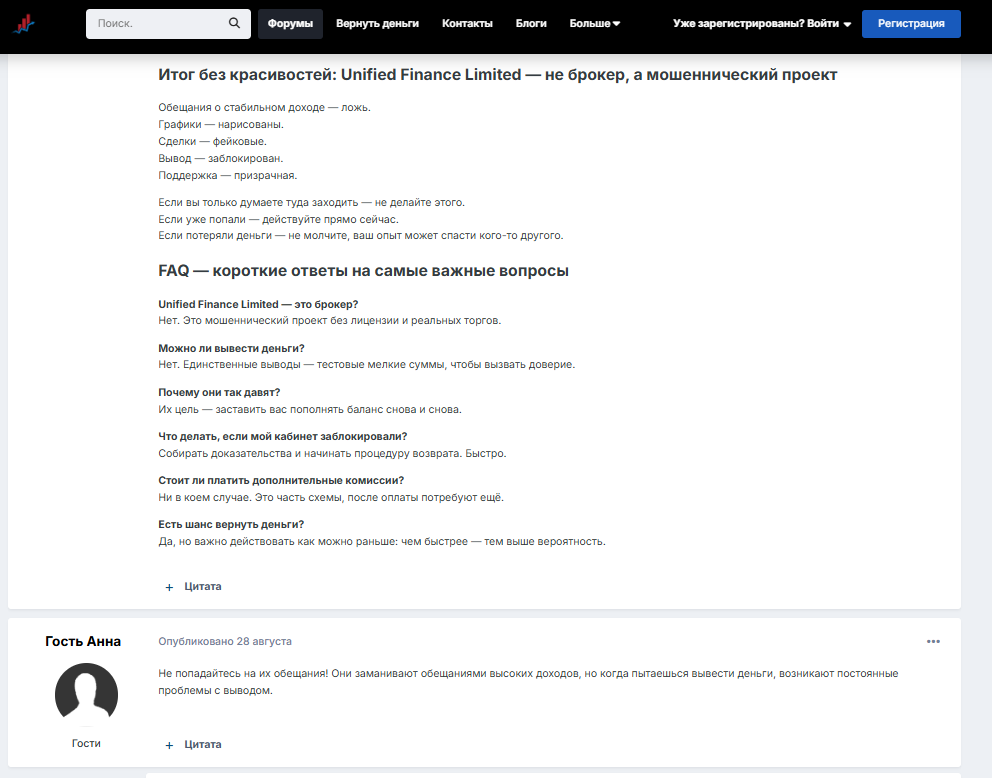The image size is (992, 778).
Task: Click Гость Анна's avatar image
Action: point(86,694)
